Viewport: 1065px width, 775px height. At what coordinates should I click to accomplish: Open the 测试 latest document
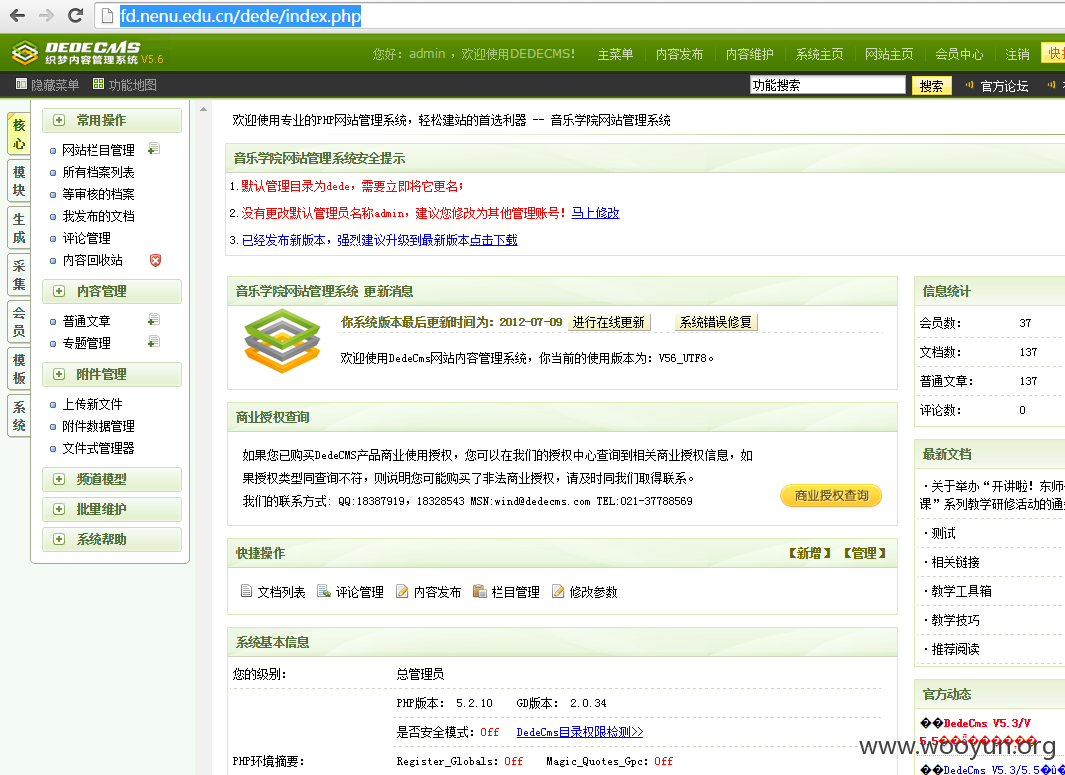(943, 534)
